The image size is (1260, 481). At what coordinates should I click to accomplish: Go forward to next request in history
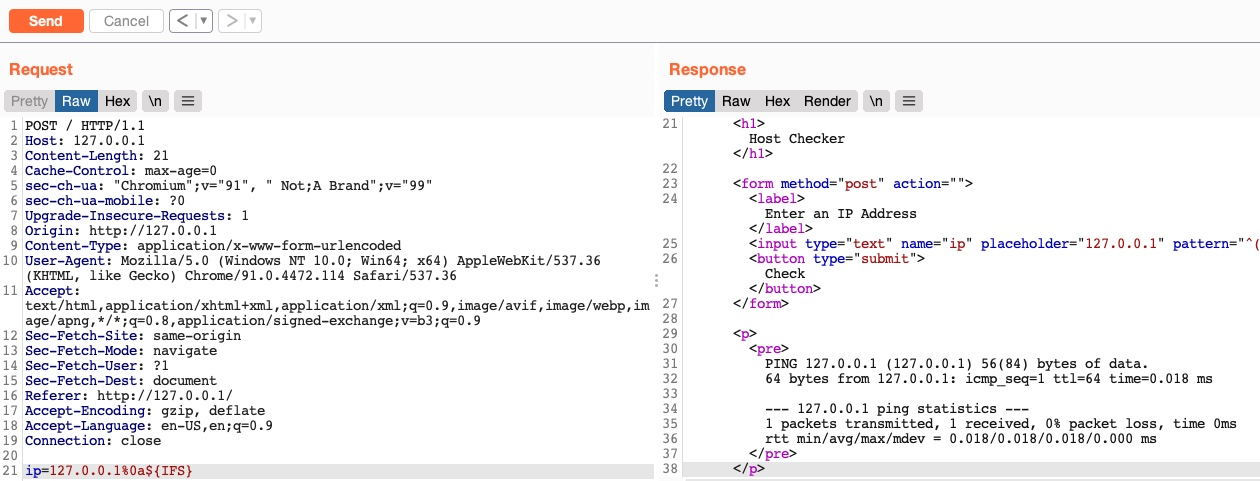tap(231, 20)
